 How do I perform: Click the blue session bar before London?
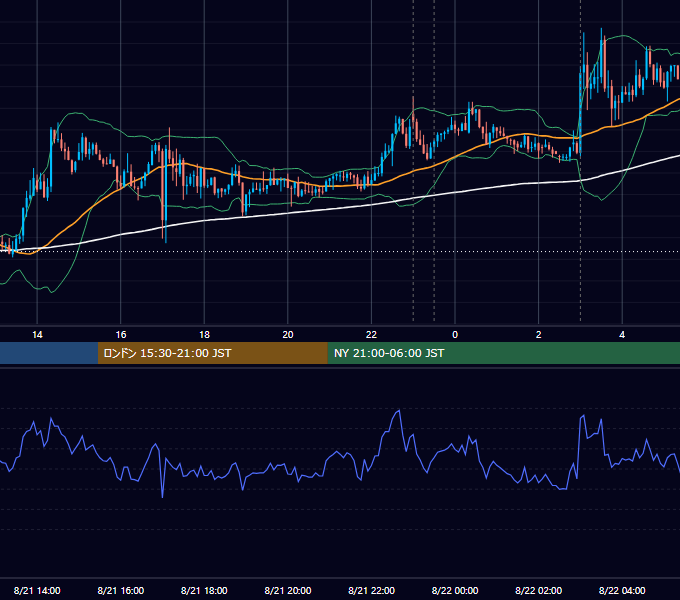(x=49, y=353)
